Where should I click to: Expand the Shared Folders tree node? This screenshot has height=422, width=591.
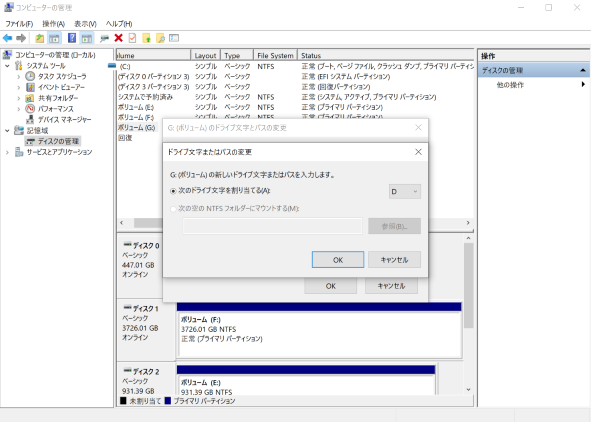18,98
